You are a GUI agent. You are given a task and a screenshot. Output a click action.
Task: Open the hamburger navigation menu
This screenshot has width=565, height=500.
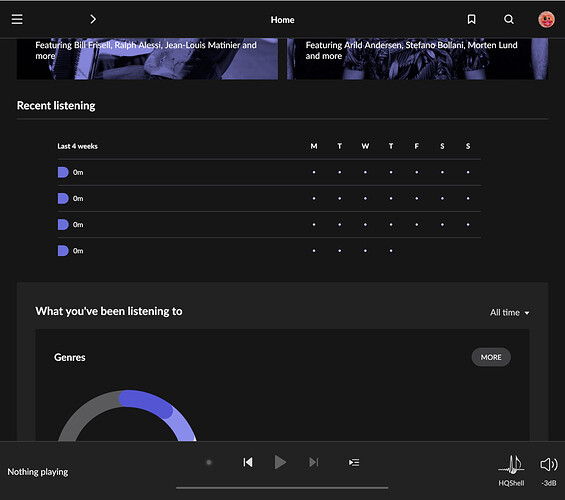tap(17, 19)
